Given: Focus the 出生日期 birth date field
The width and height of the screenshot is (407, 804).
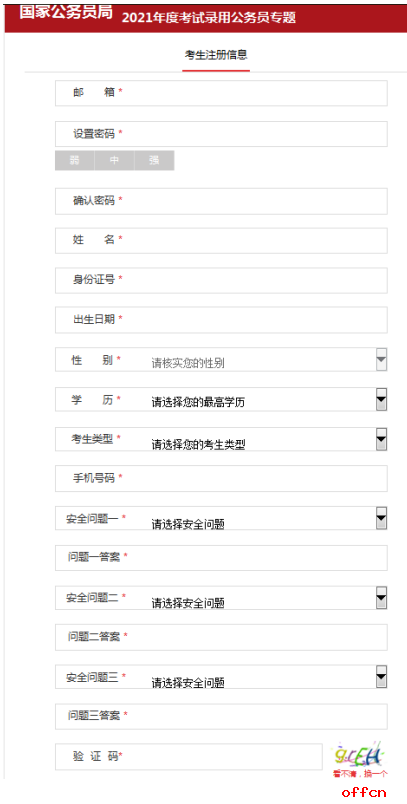Looking at the screenshot, I should (221, 320).
